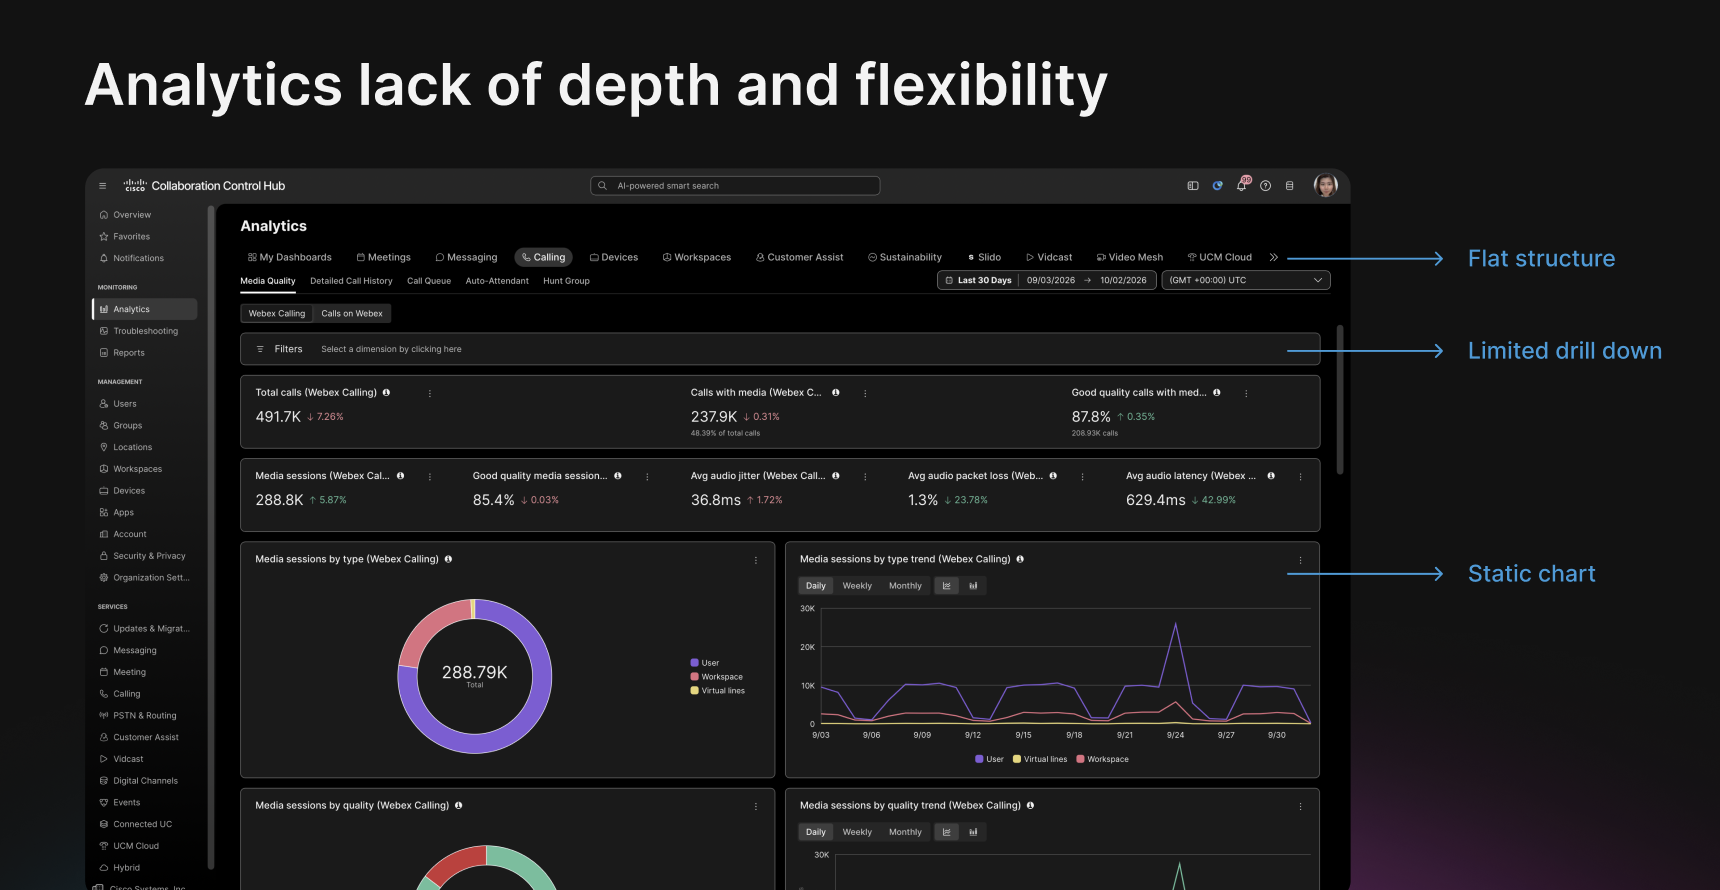Open Security & Privacy in sidebar
Viewport: 1720px width, 890px height.
pos(144,556)
